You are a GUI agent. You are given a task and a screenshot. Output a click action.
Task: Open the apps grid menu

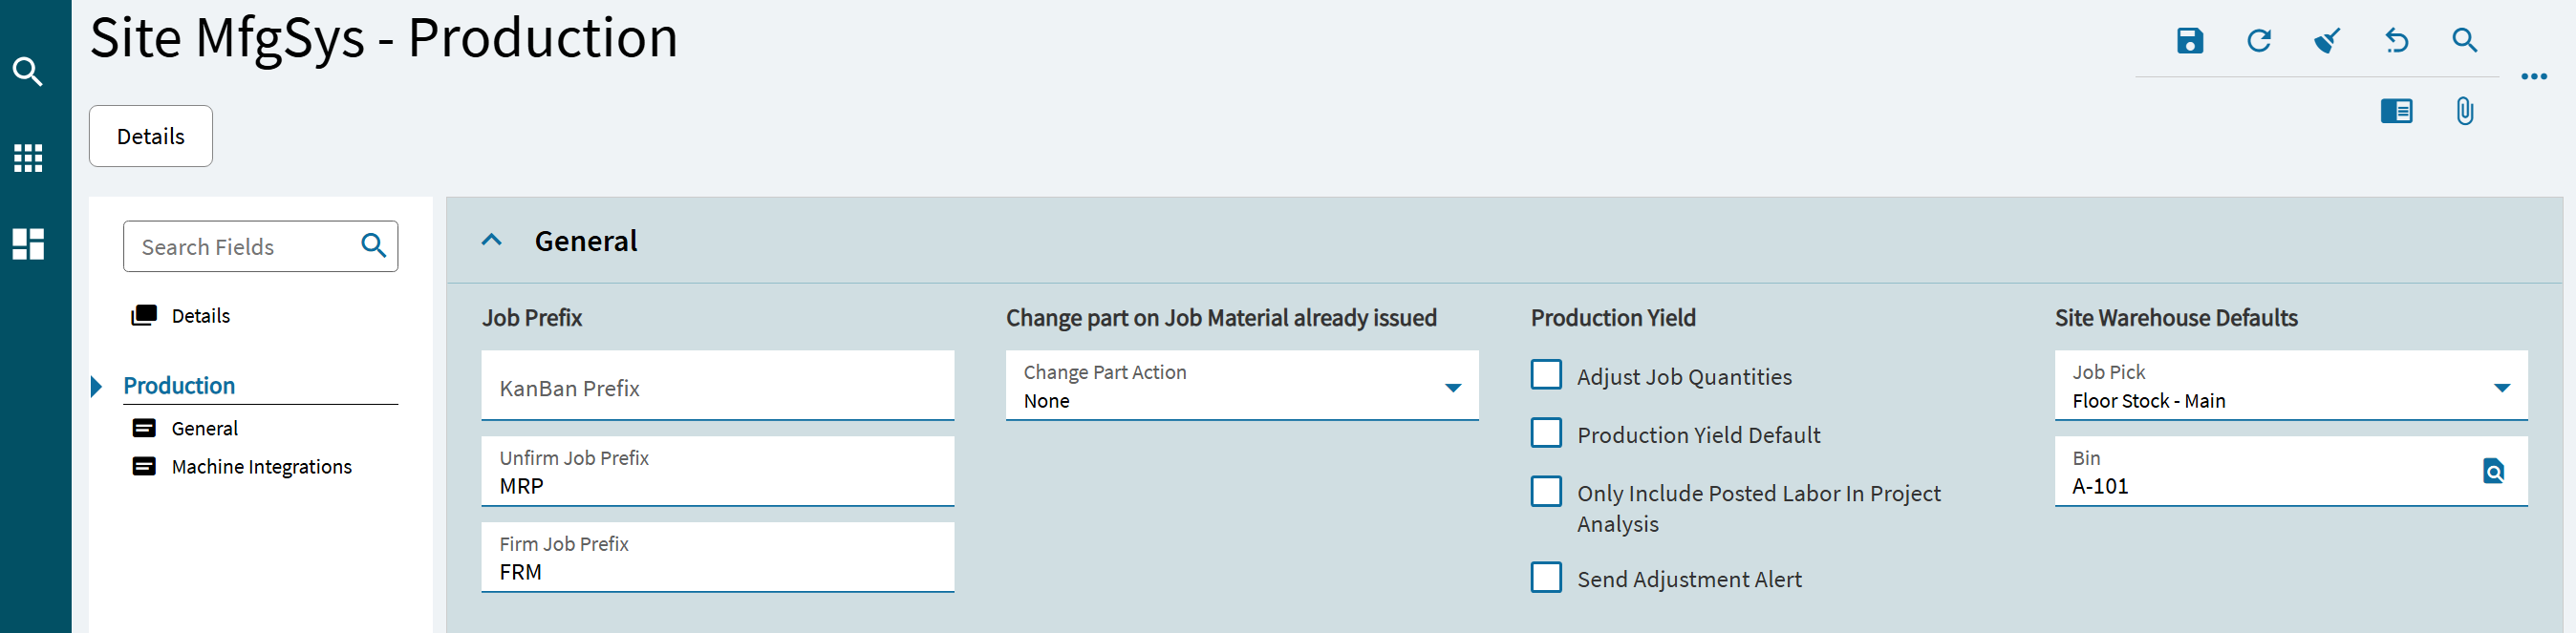28,158
